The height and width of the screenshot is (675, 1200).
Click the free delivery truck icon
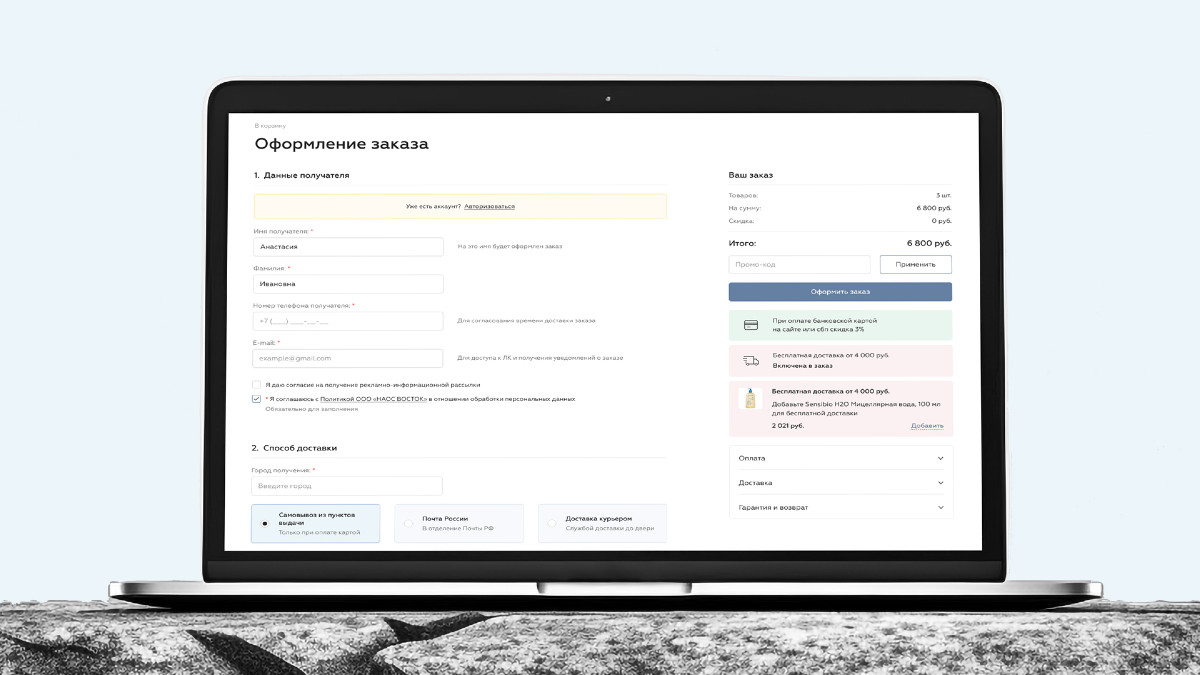[x=750, y=361]
